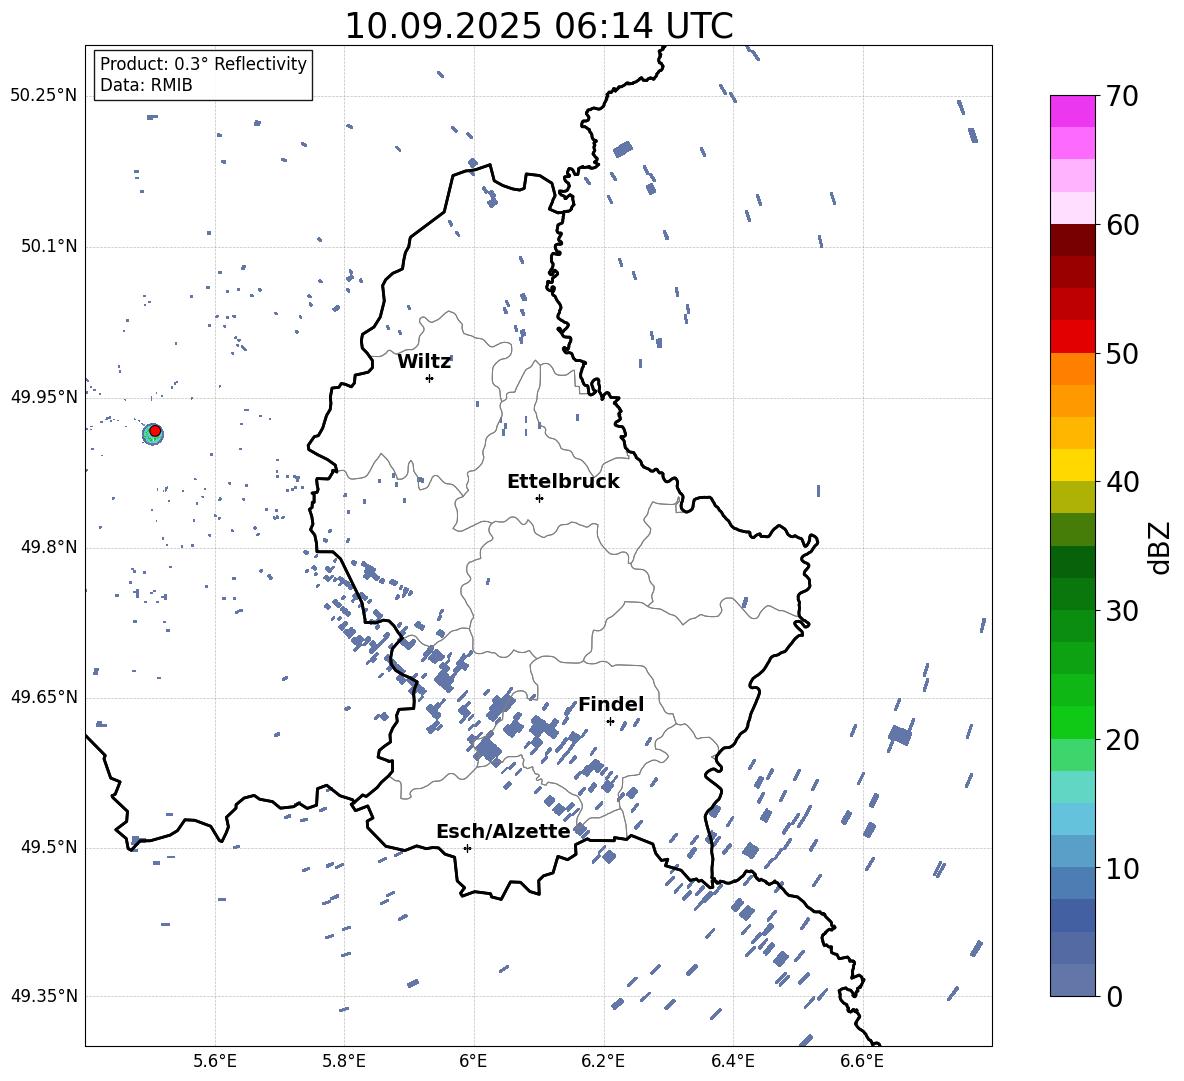Click the 20 tick on the colorbar

pos(1122,740)
